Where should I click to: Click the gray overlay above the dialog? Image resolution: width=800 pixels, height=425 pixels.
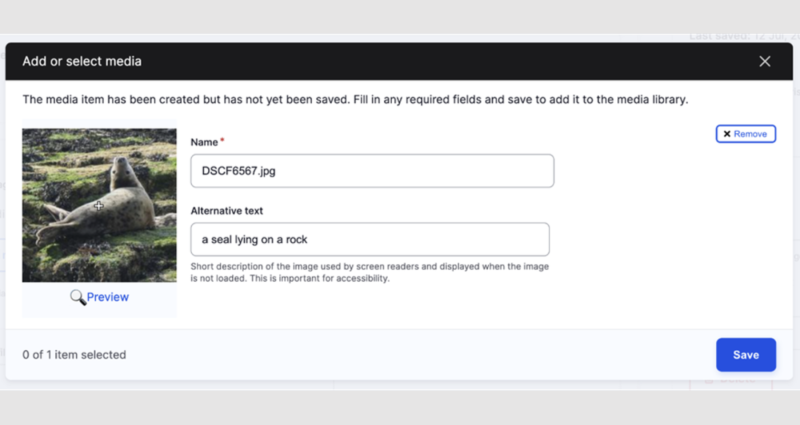[x=400, y=17]
